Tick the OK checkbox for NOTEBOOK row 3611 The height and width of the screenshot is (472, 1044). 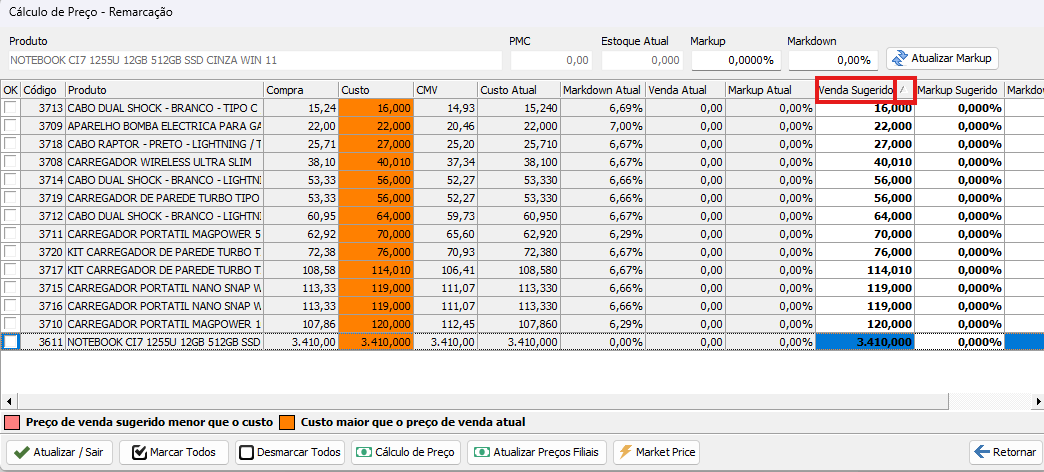[x=10, y=342]
